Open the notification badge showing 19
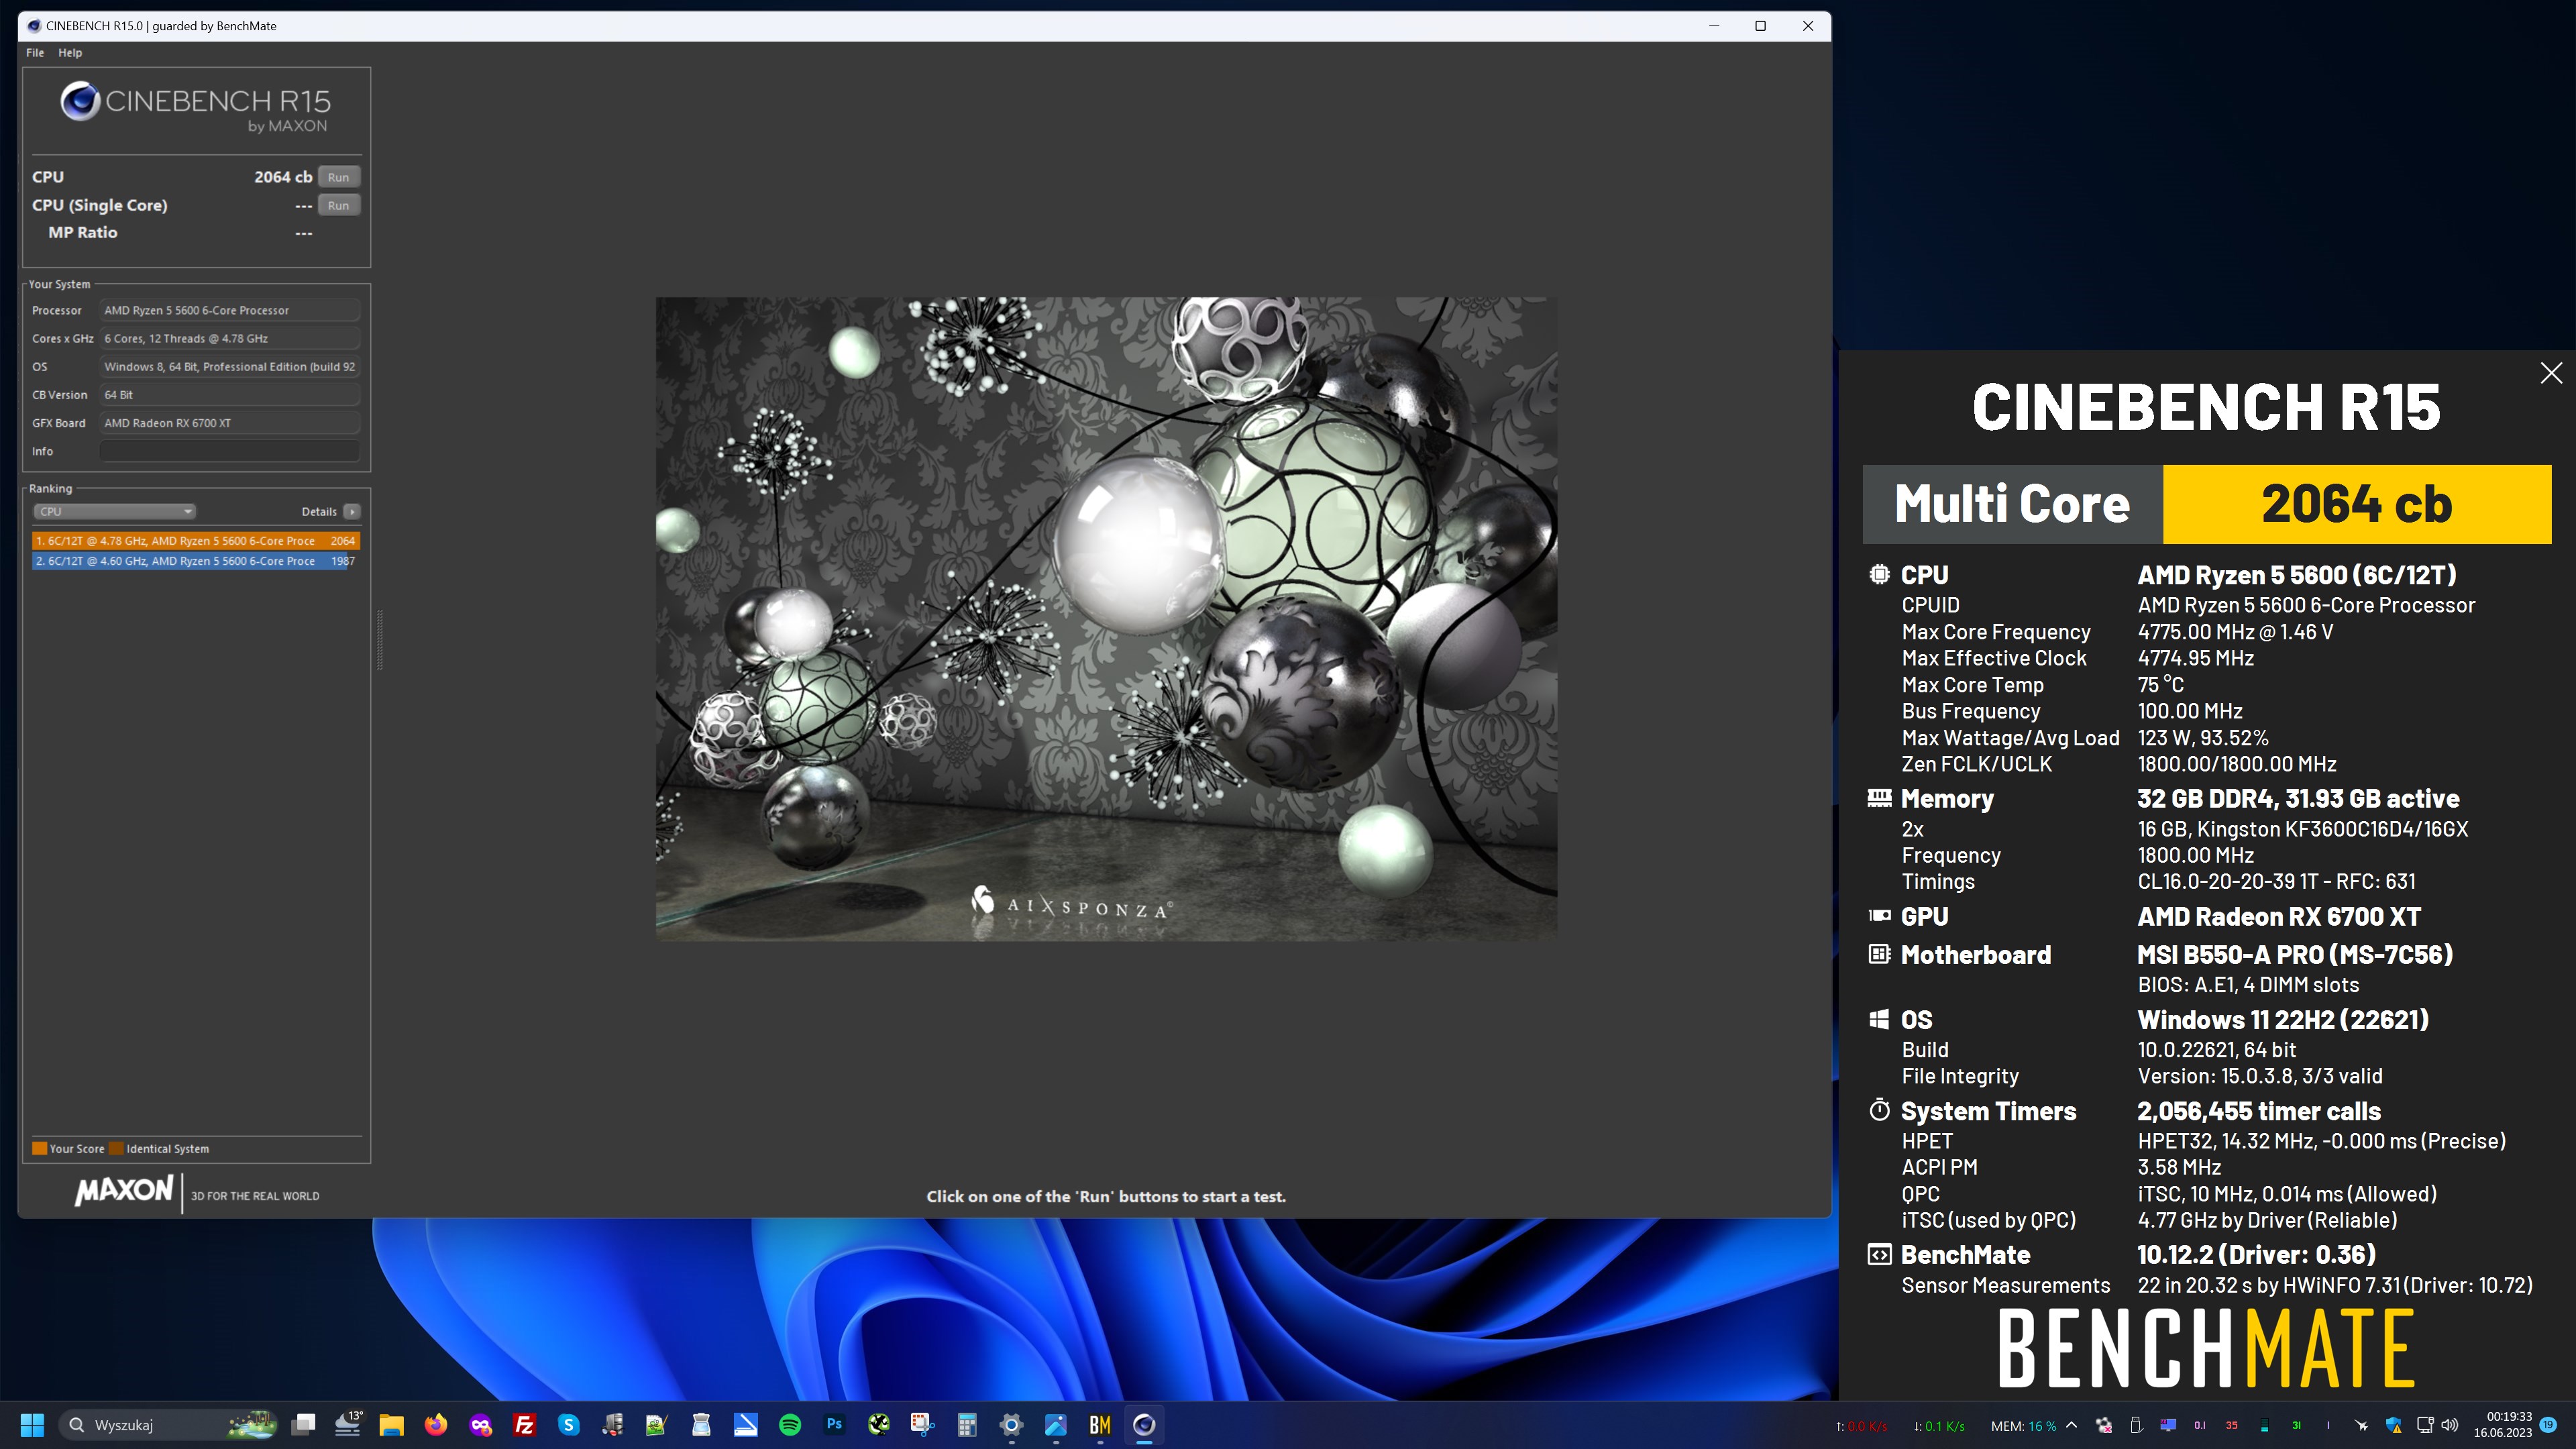This screenshot has height=1449, width=2576. [2548, 1425]
